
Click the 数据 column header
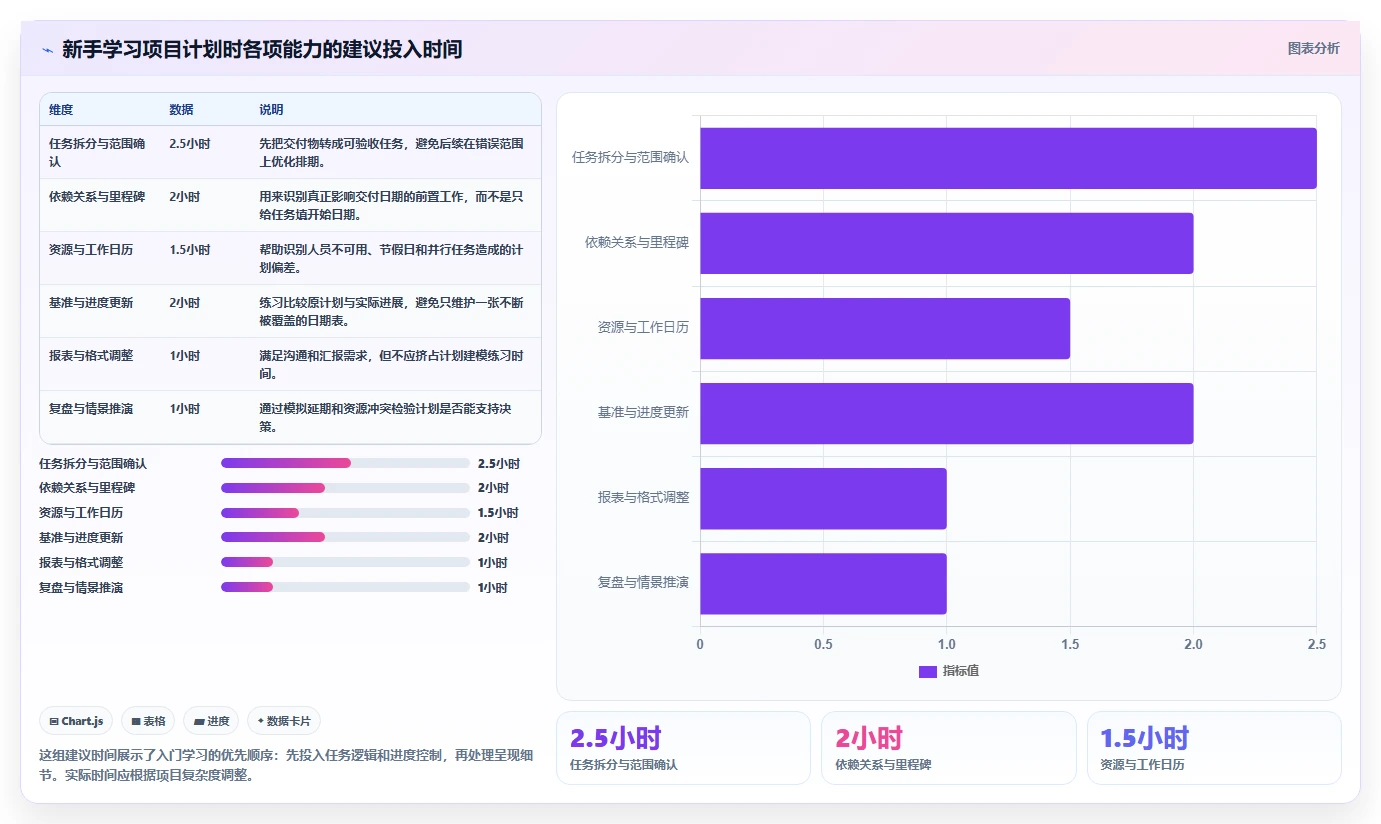pyautogui.click(x=181, y=109)
